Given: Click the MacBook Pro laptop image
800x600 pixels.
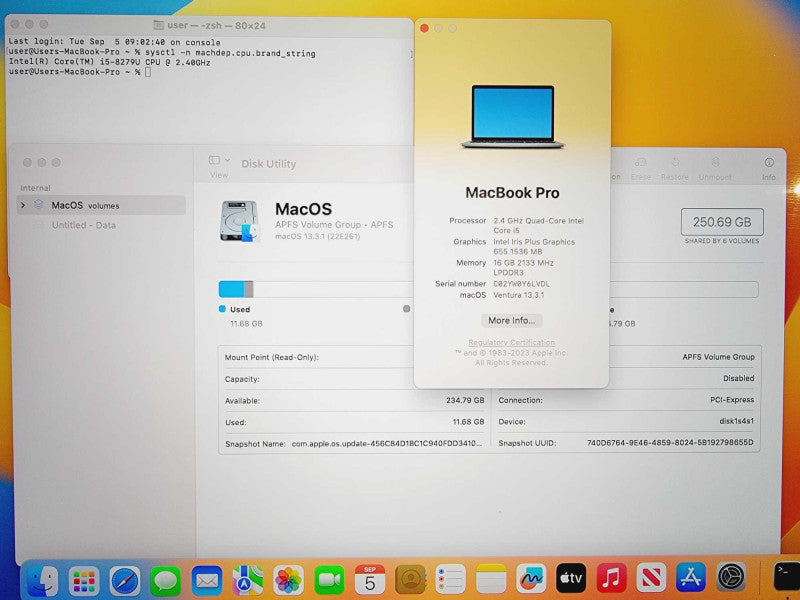Looking at the screenshot, I should [512, 117].
